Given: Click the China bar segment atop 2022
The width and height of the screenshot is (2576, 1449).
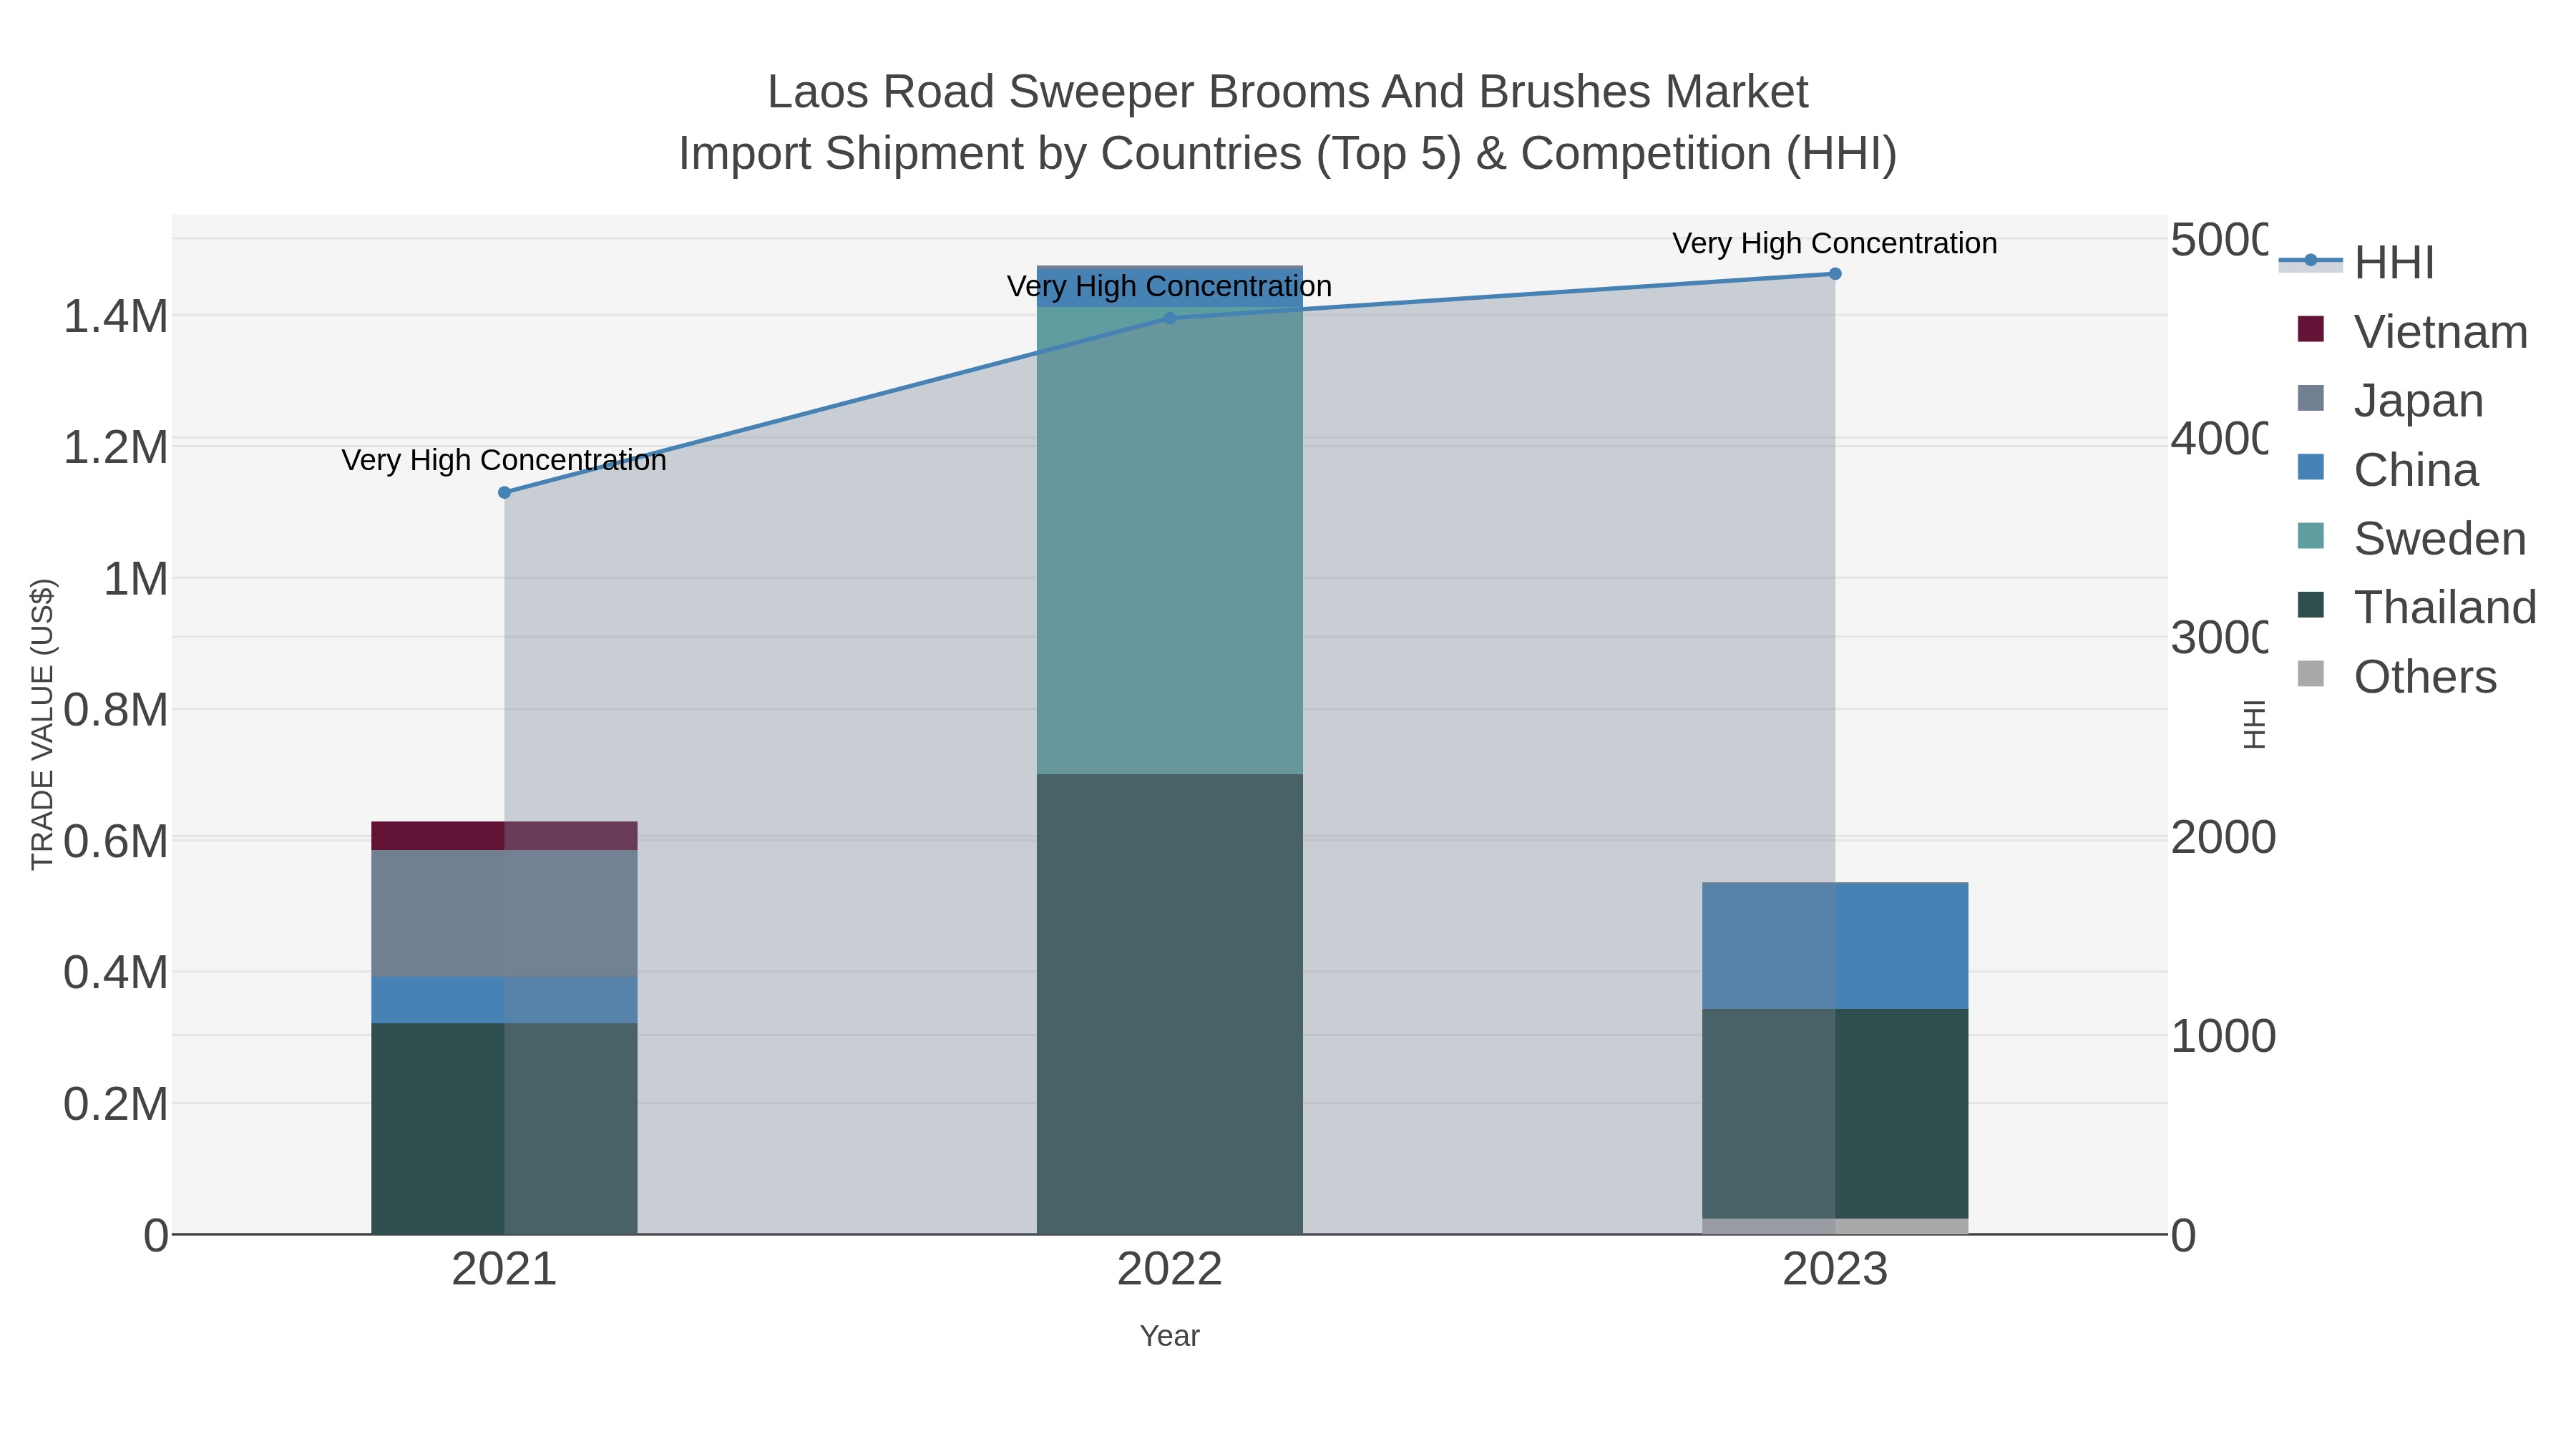Looking at the screenshot, I should (x=1170, y=286).
